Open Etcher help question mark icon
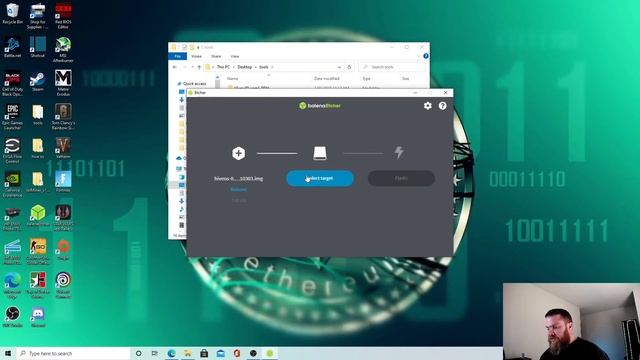 pyautogui.click(x=442, y=106)
